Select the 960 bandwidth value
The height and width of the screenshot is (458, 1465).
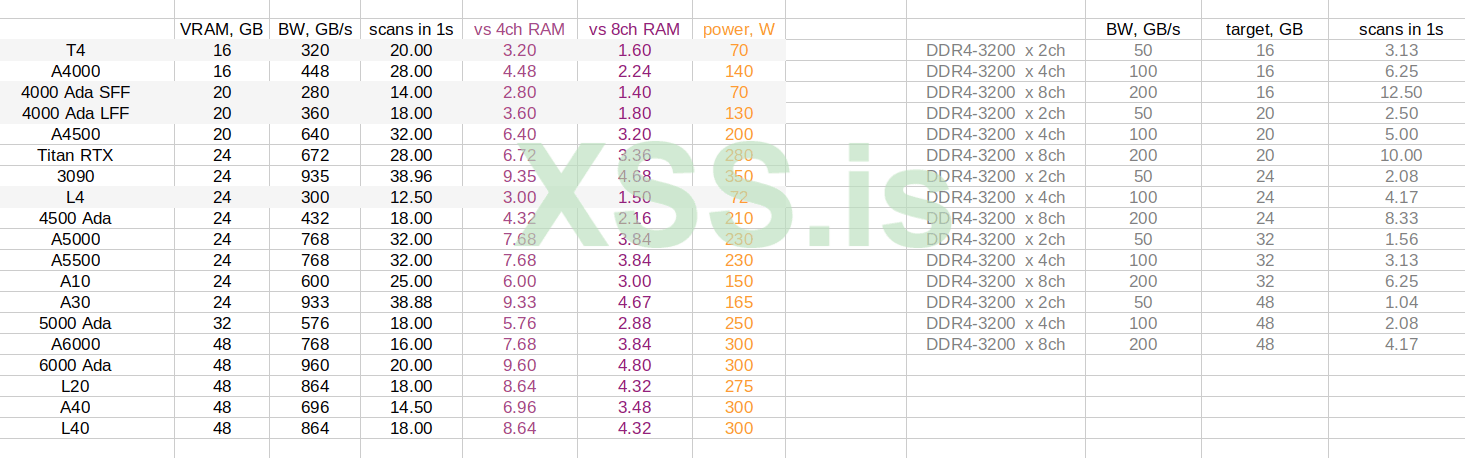tap(315, 365)
